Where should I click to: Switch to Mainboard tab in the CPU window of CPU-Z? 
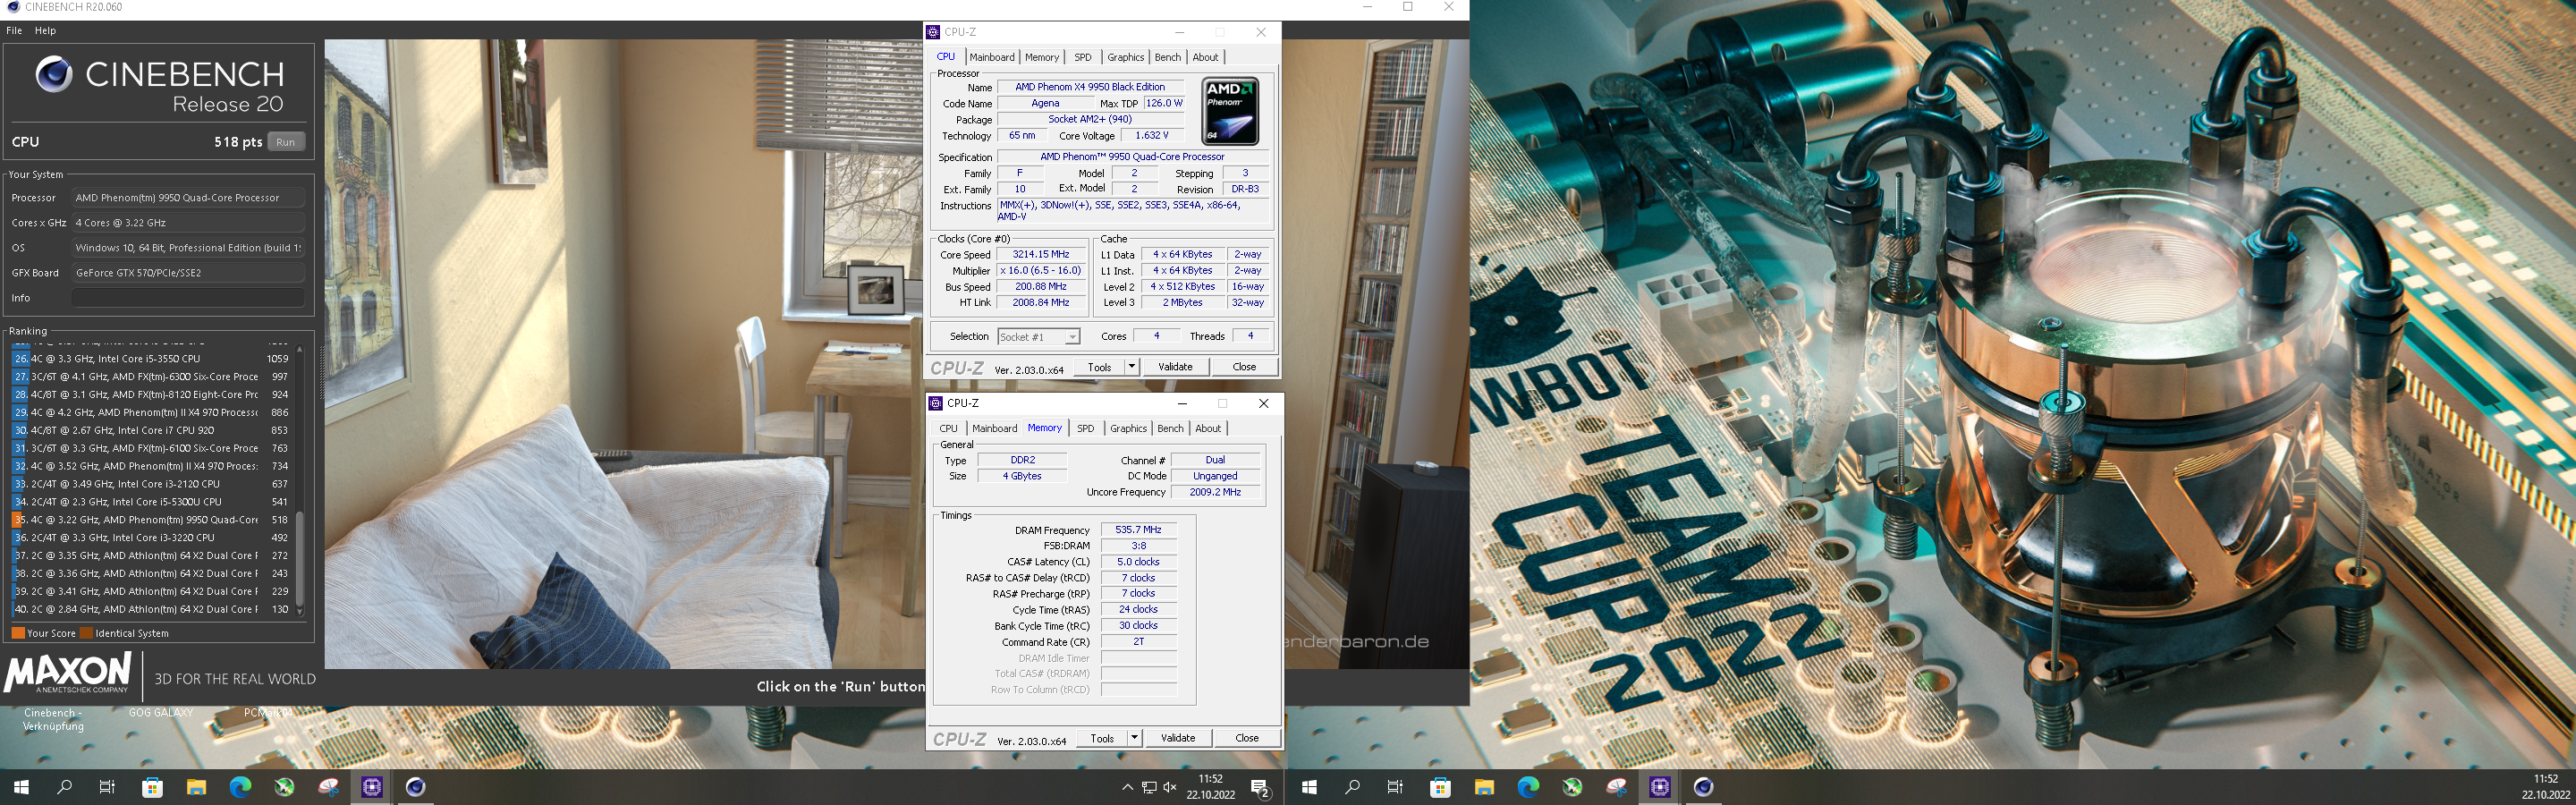(991, 57)
